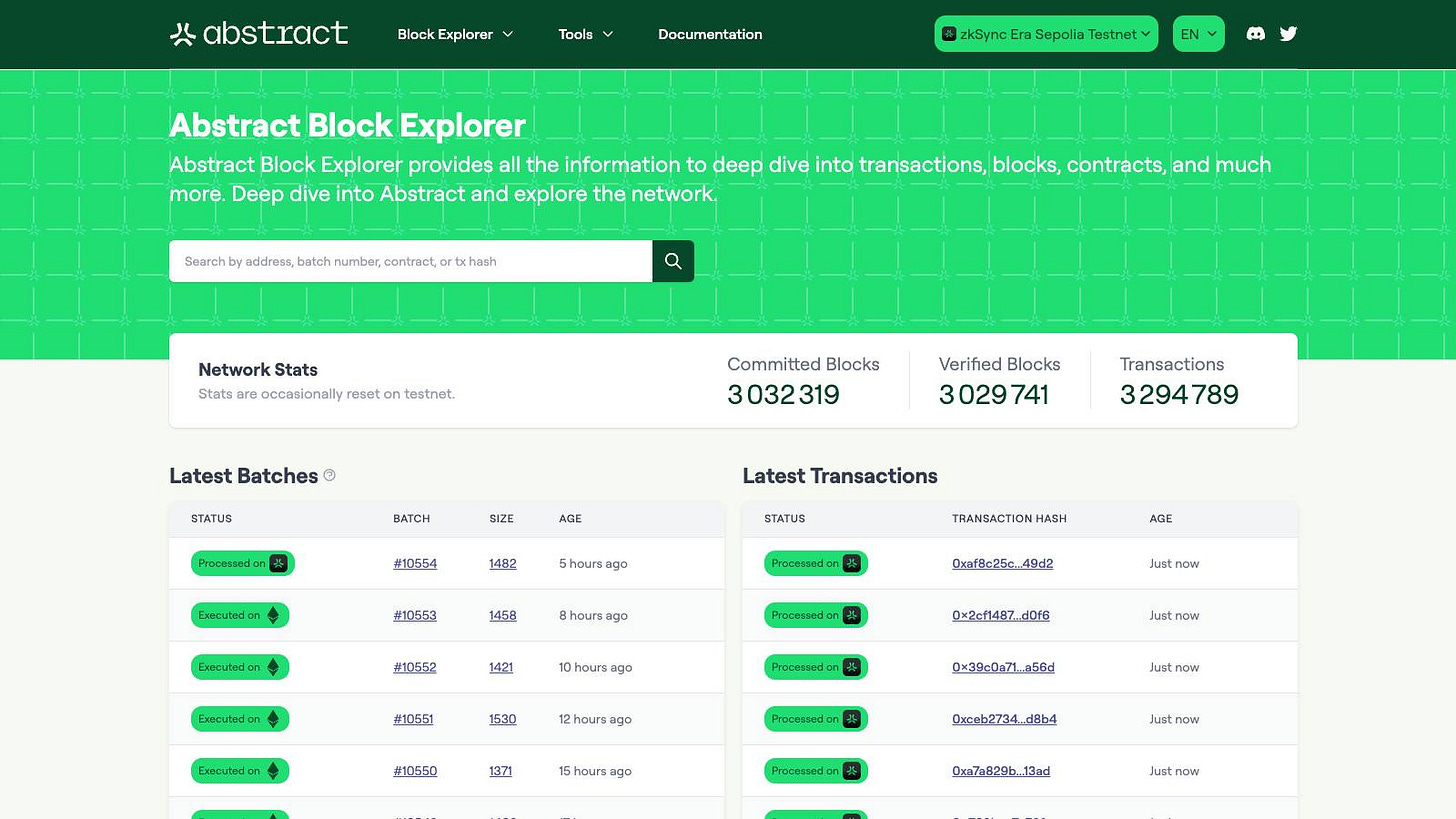Click the Ethereum icon in batch #10553 status
The image size is (1456, 819).
tap(273, 615)
